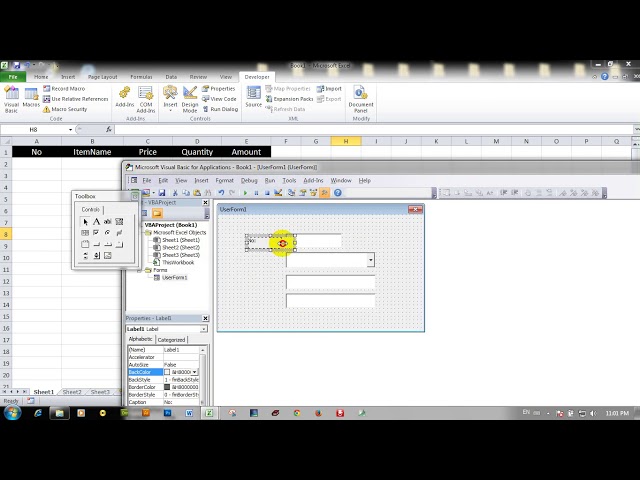Choose the Frame control in the Toolbox
The width and height of the screenshot is (640, 480).
click(x=85, y=244)
